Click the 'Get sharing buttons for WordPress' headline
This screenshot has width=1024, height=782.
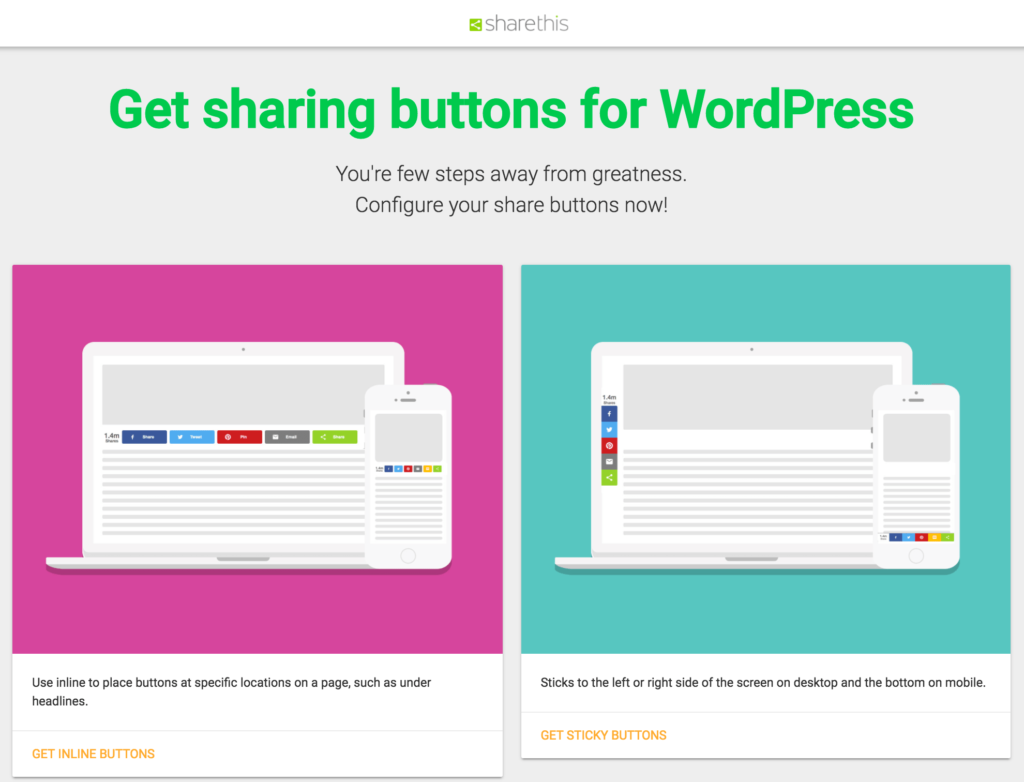[512, 109]
